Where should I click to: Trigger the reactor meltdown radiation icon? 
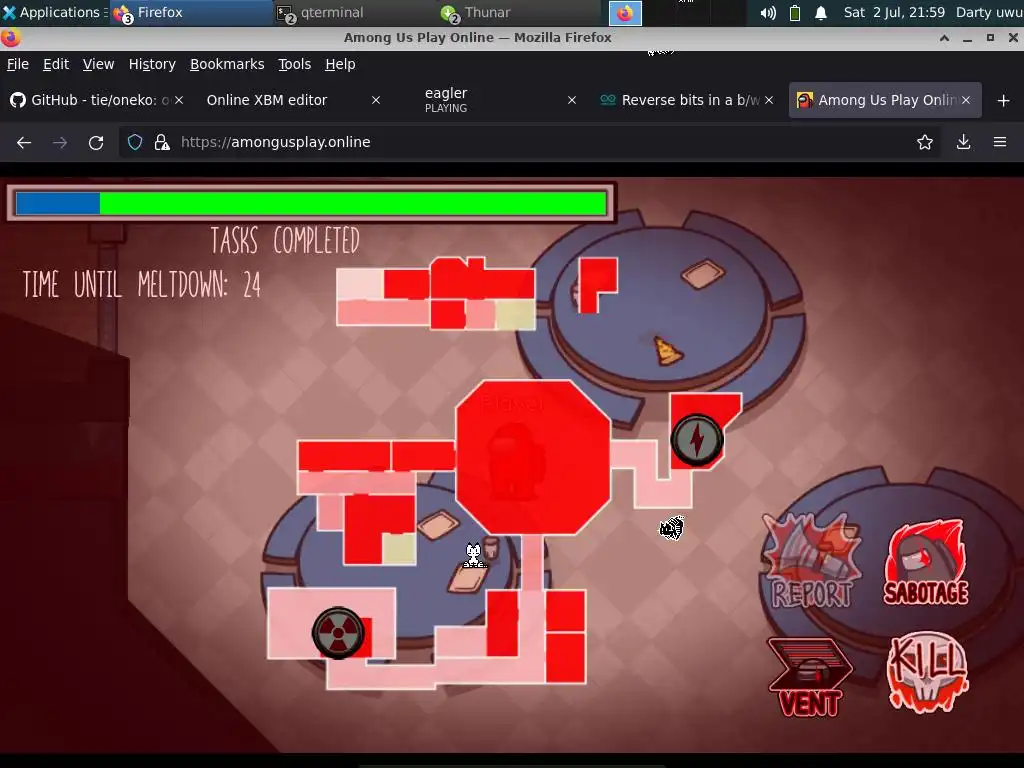[x=338, y=632]
